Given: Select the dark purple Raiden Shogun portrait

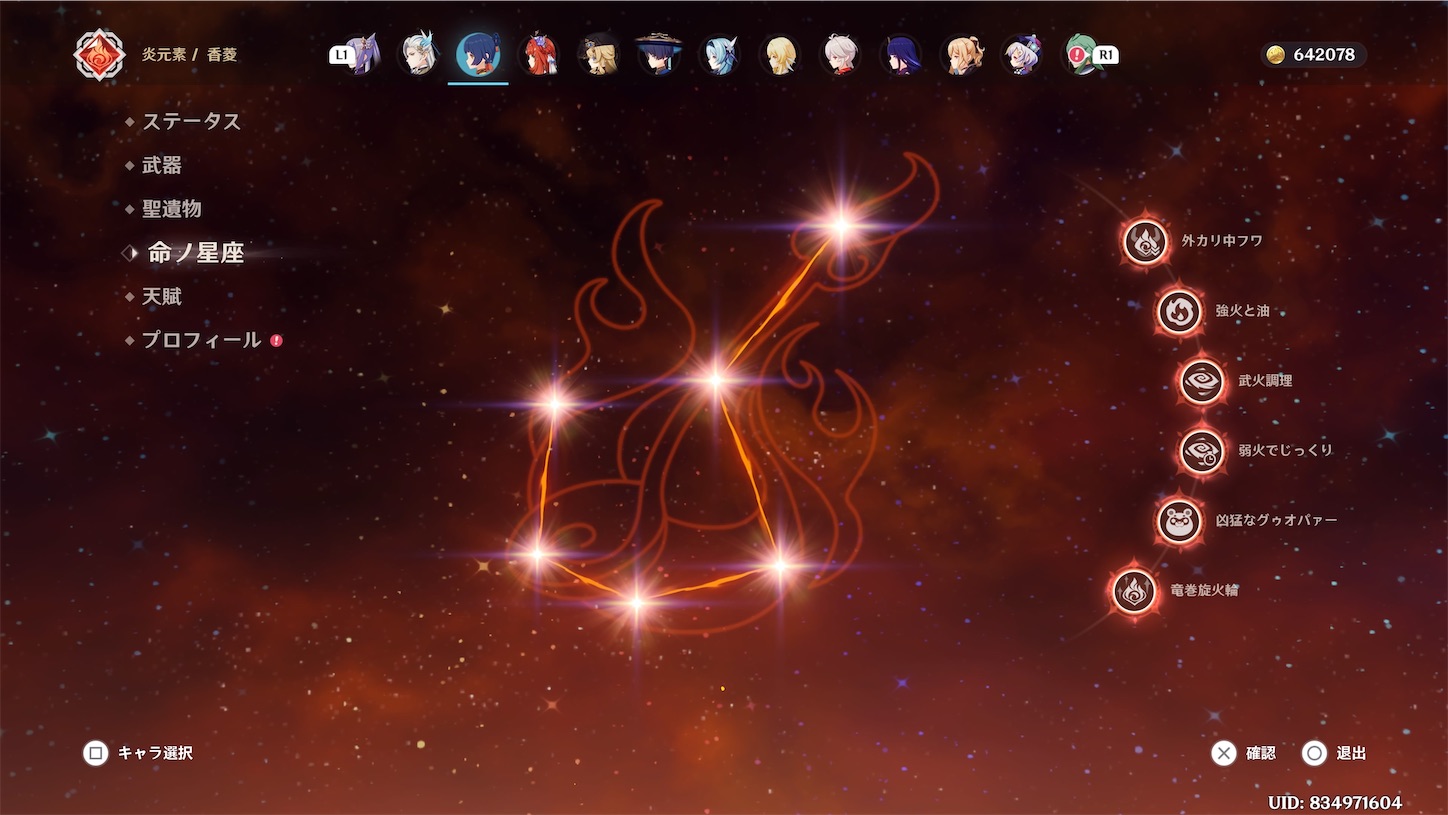Looking at the screenshot, I should click(x=900, y=54).
